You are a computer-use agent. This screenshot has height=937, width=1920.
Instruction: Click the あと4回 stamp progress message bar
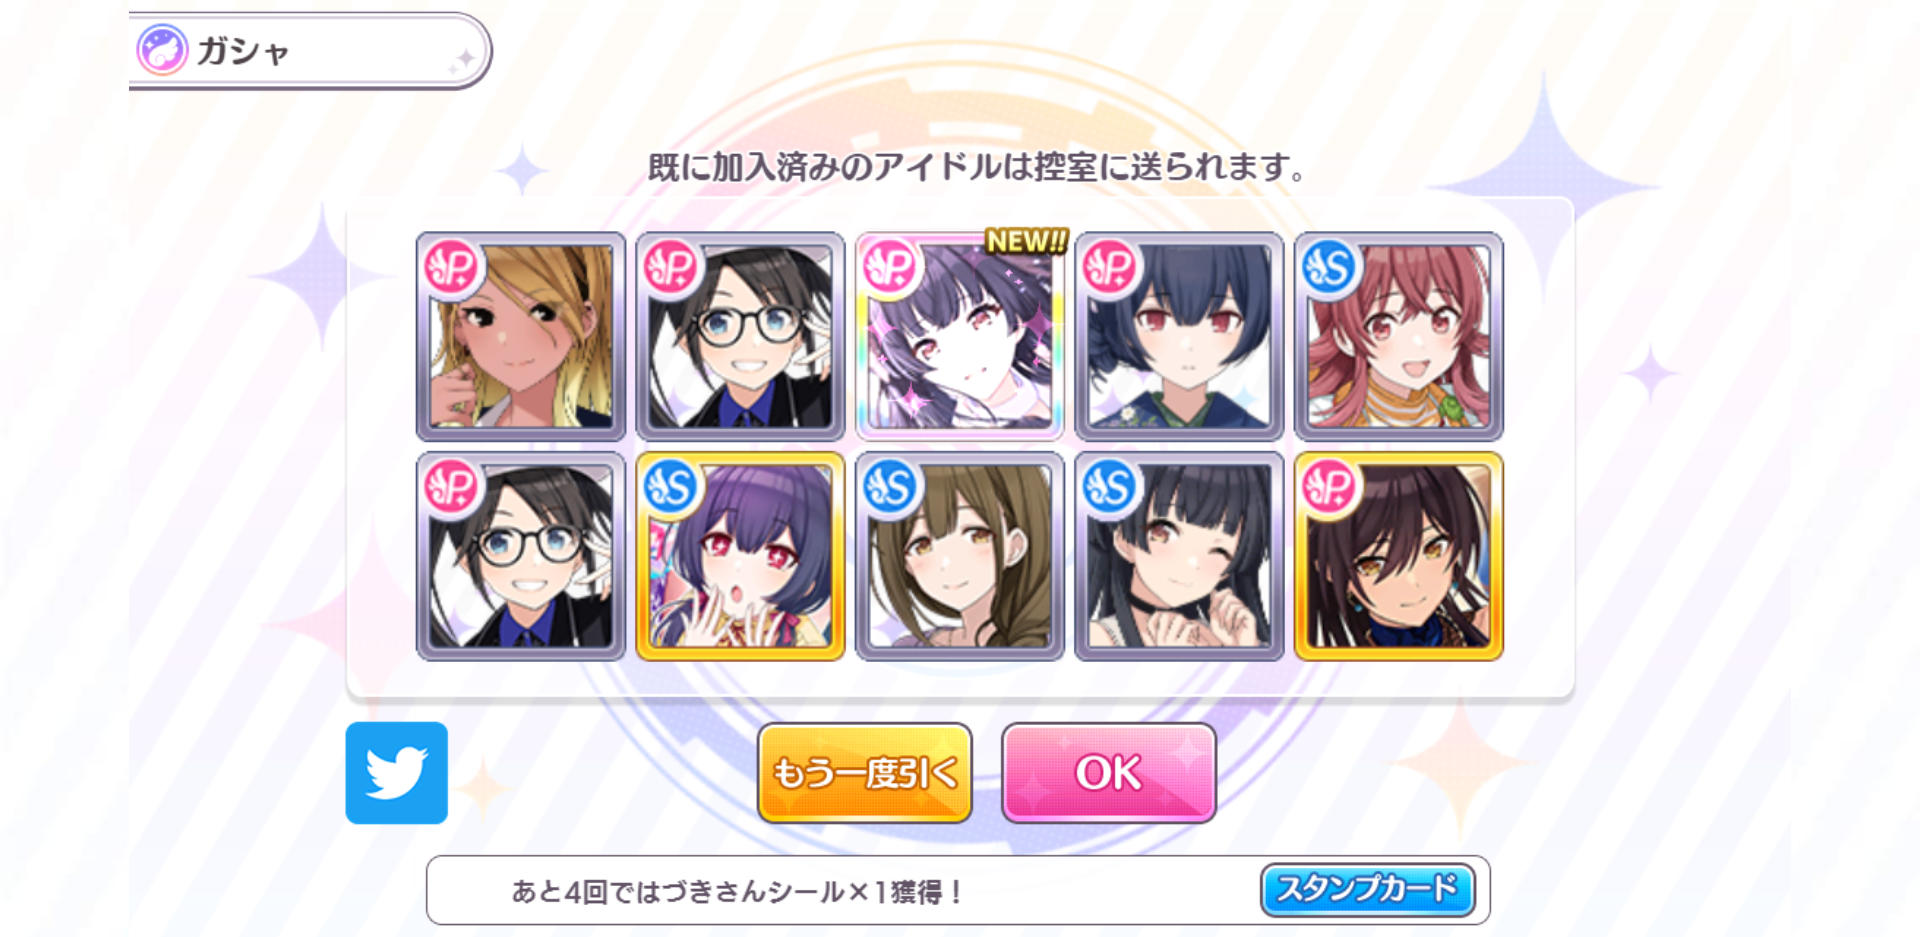click(958, 890)
